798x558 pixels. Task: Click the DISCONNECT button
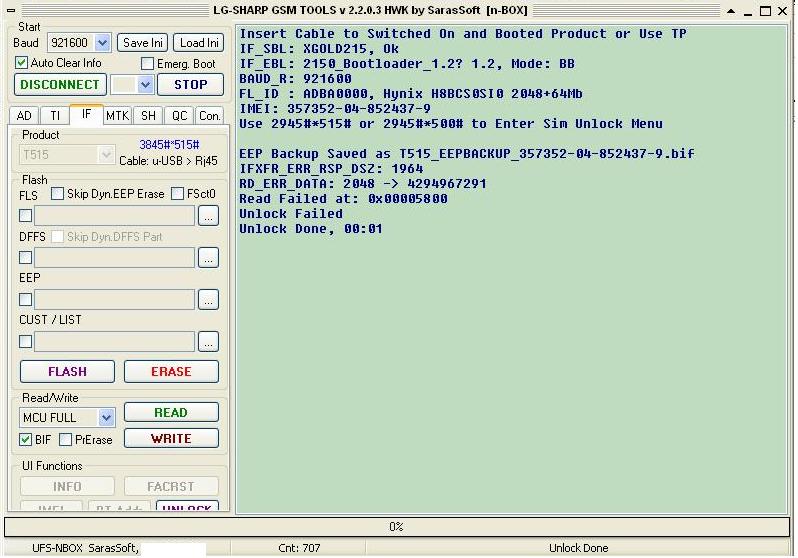(x=60, y=85)
